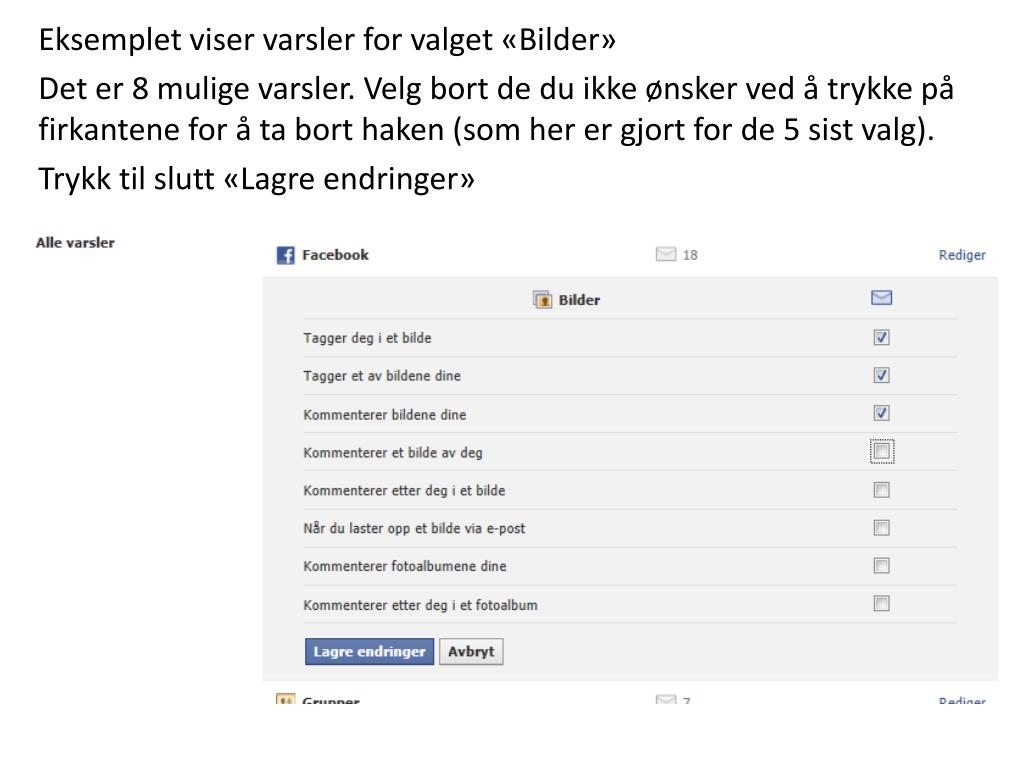The image size is (1024, 768).
Task: Tick 'Kommenterer fotoalbumene dine' checkbox
Action: coord(881,566)
